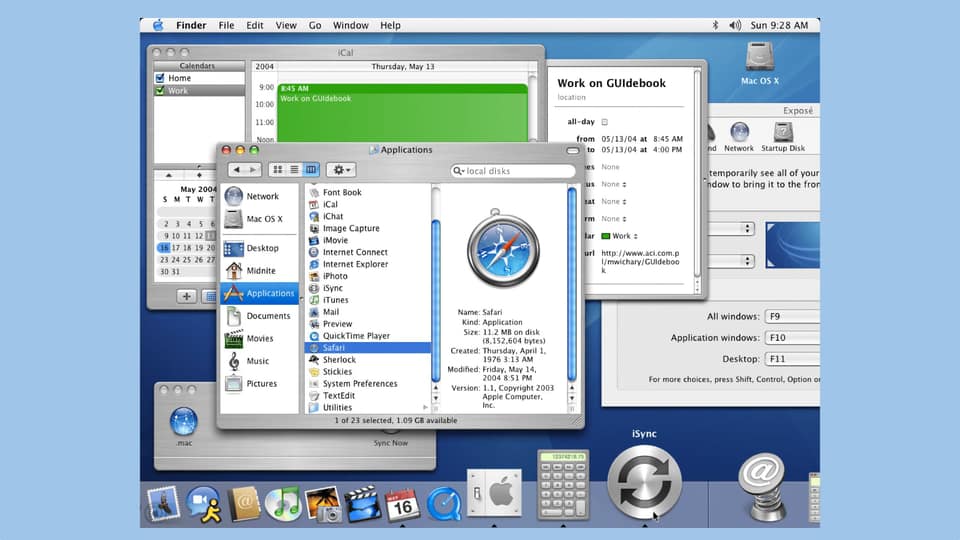This screenshot has width=960, height=540.
Task: Click the Bluetooth menu bar icon
Action: pos(714,25)
